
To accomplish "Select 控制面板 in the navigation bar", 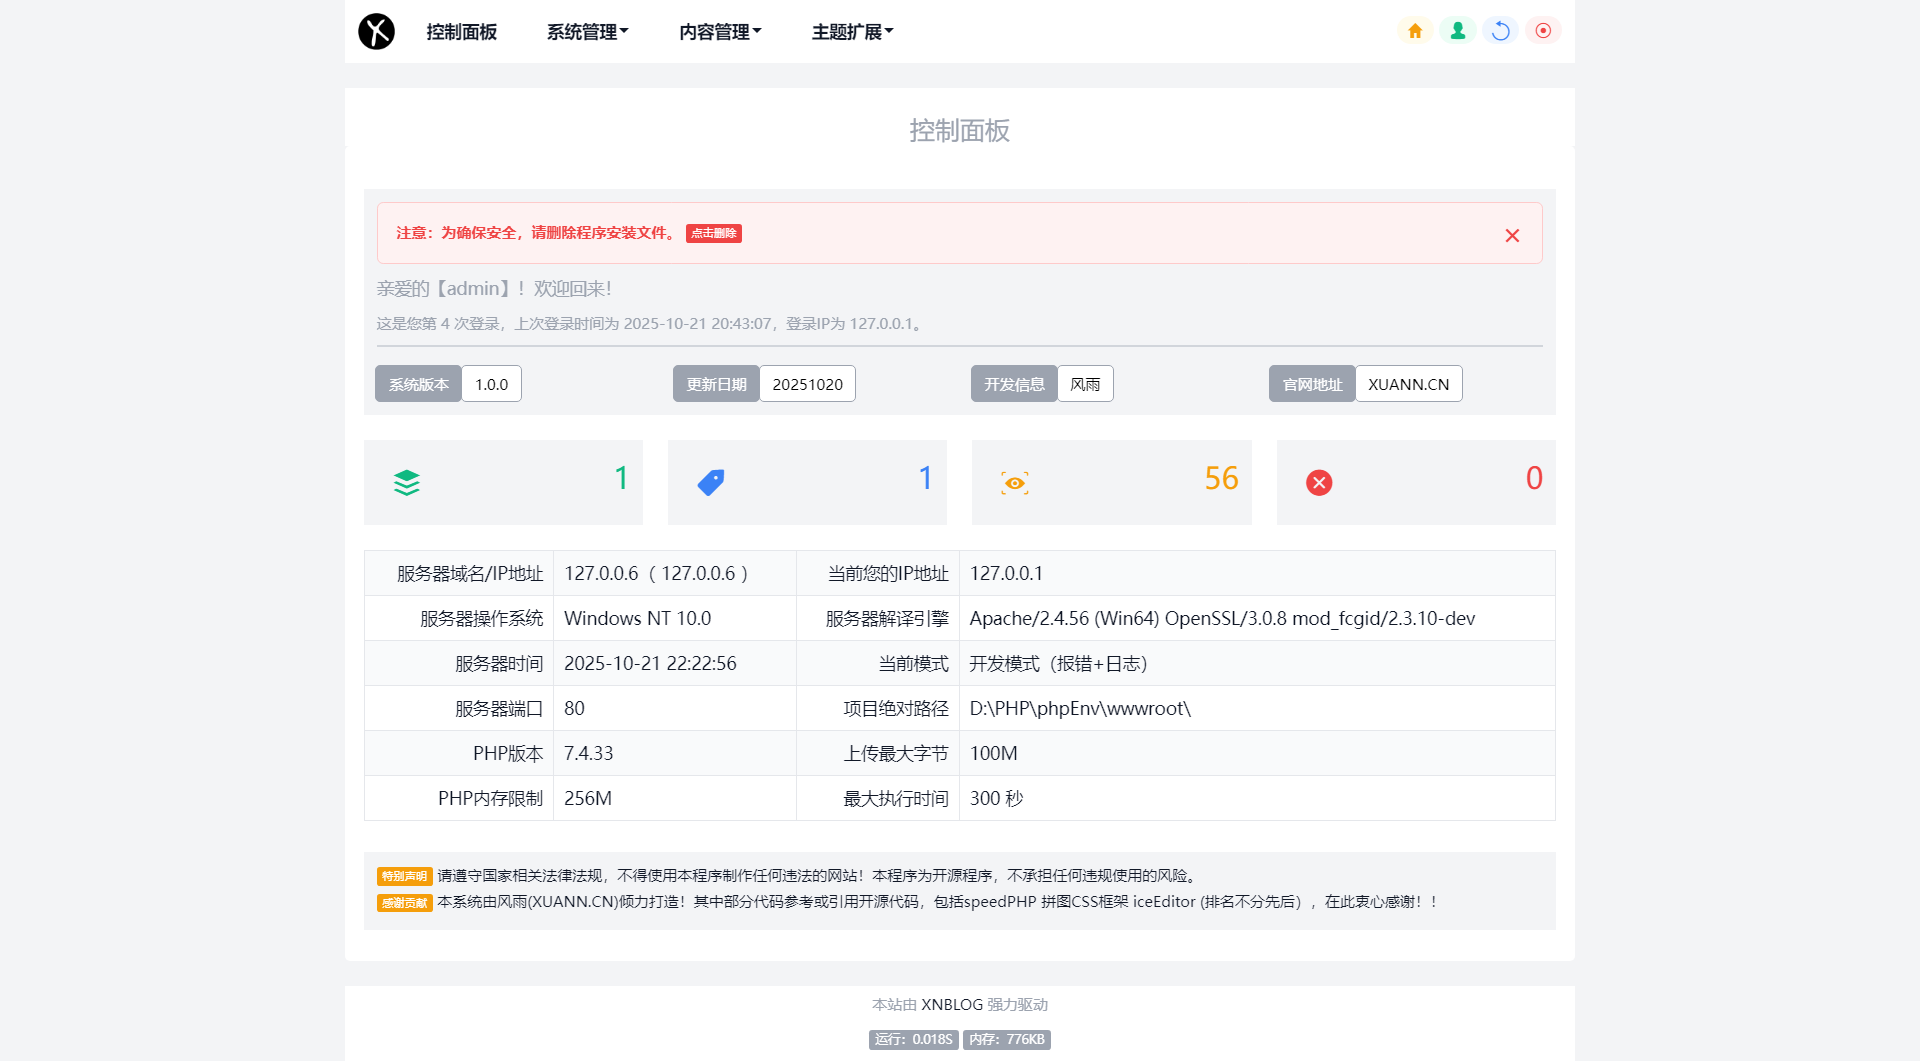I will coord(461,31).
